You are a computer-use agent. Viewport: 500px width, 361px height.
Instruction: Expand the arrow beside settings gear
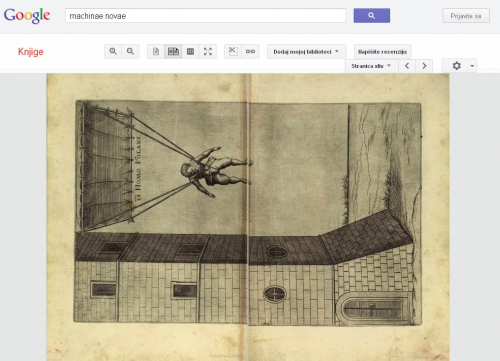pos(472,66)
